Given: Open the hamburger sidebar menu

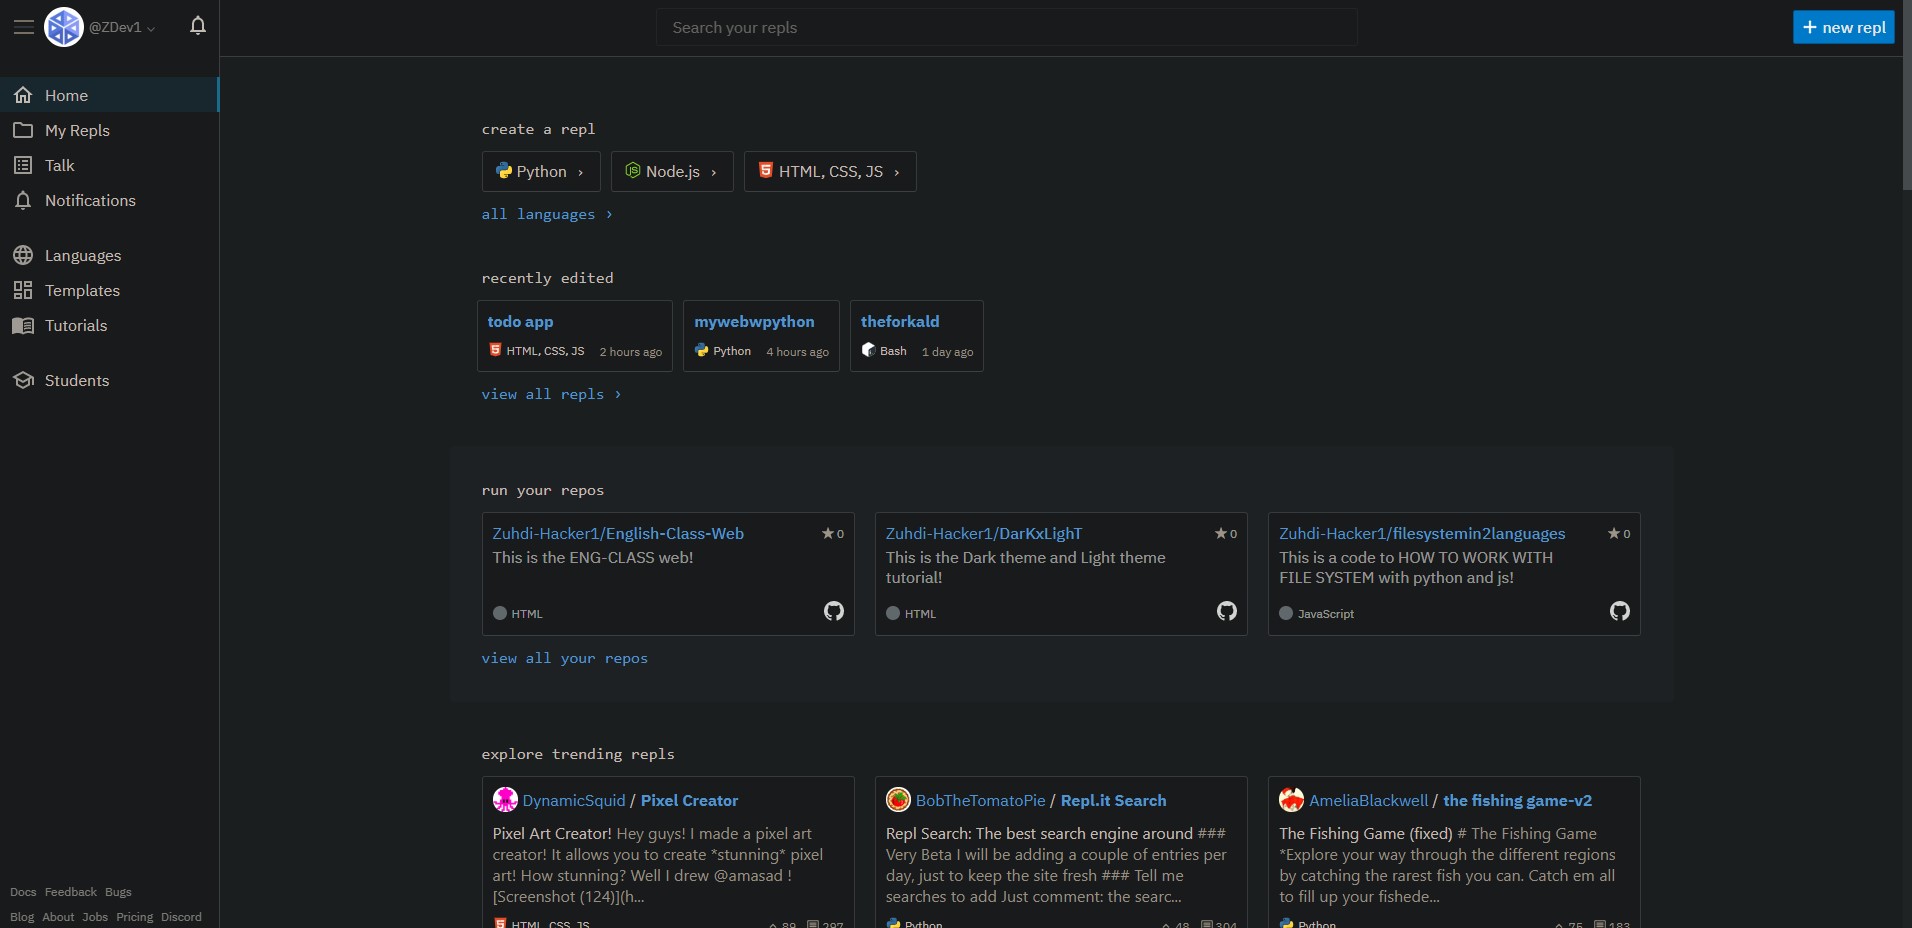Looking at the screenshot, I should point(23,28).
